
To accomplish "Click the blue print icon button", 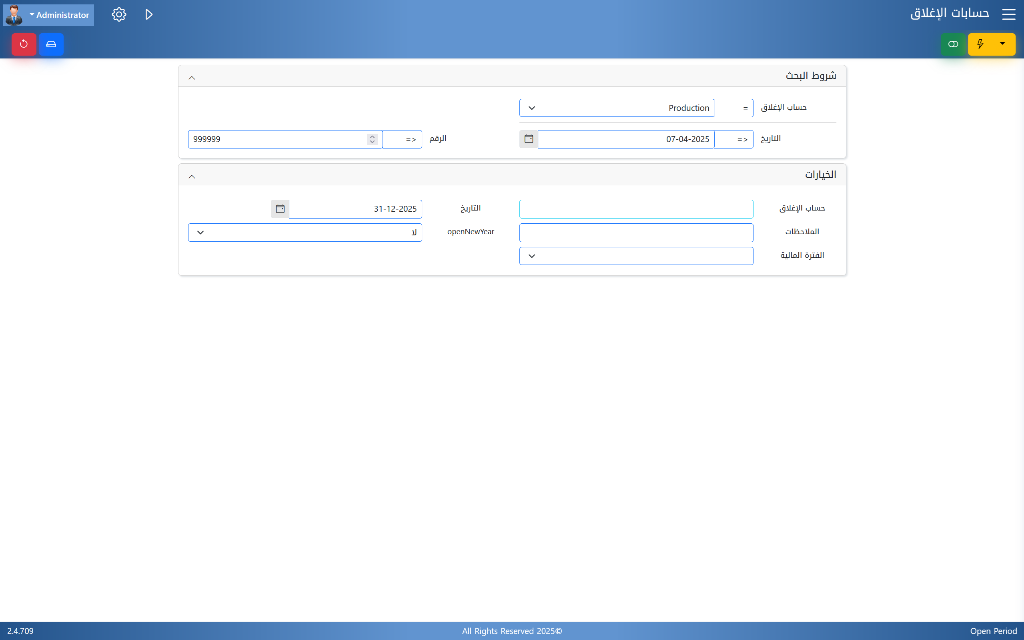I will coord(51,44).
